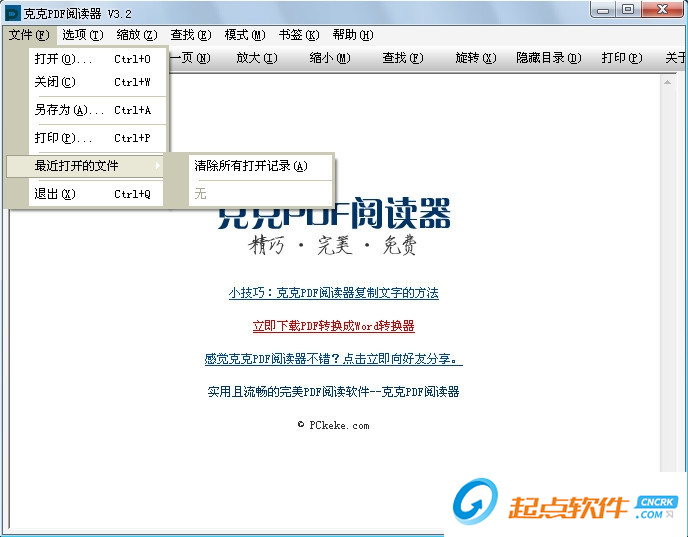The height and width of the screenshot is (537, 688).
Task: Click the 隐藏目录(D) toolbar button
Action: tap(548, 58)
